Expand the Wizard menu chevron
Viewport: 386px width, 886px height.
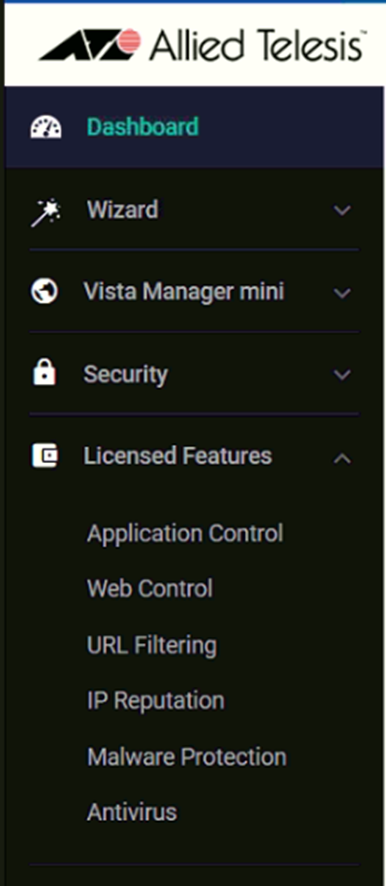(342, 211)
